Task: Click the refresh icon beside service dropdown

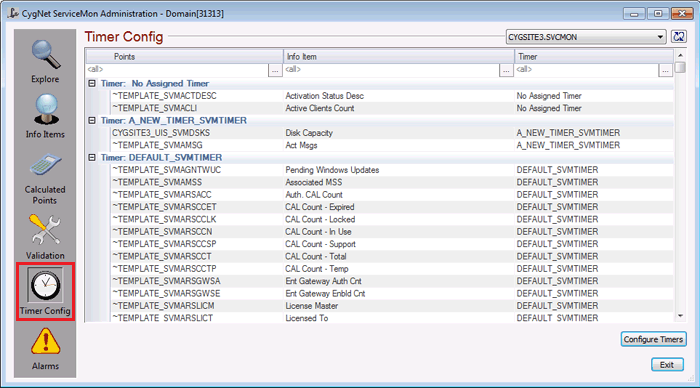Action: point(679,37)
